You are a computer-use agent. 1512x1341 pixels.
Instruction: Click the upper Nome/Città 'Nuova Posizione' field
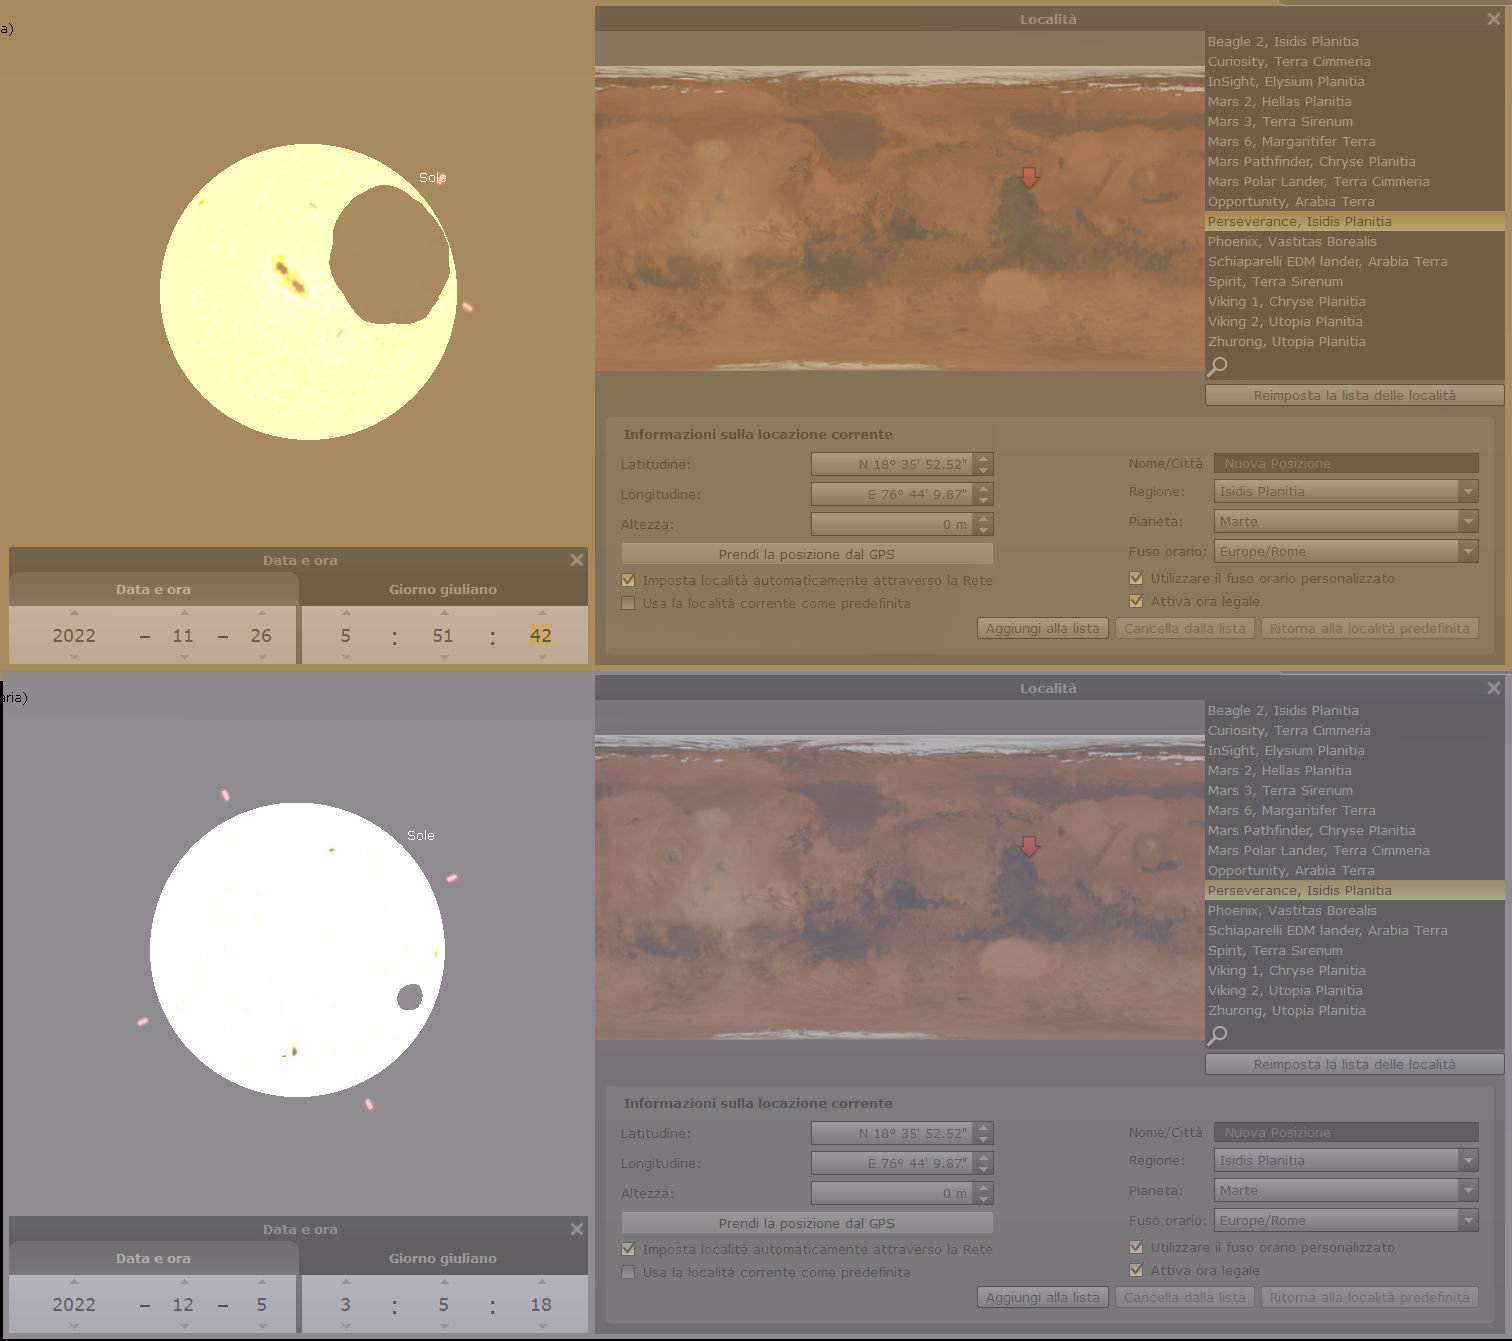click(1345, 463)
